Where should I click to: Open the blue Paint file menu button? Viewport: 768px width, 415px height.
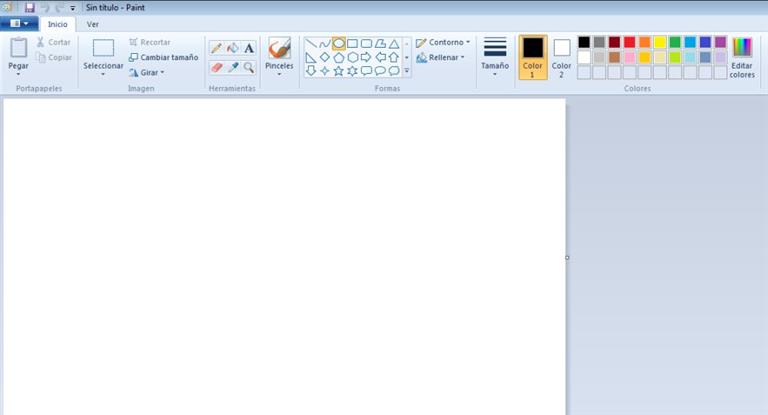(19, 24)
